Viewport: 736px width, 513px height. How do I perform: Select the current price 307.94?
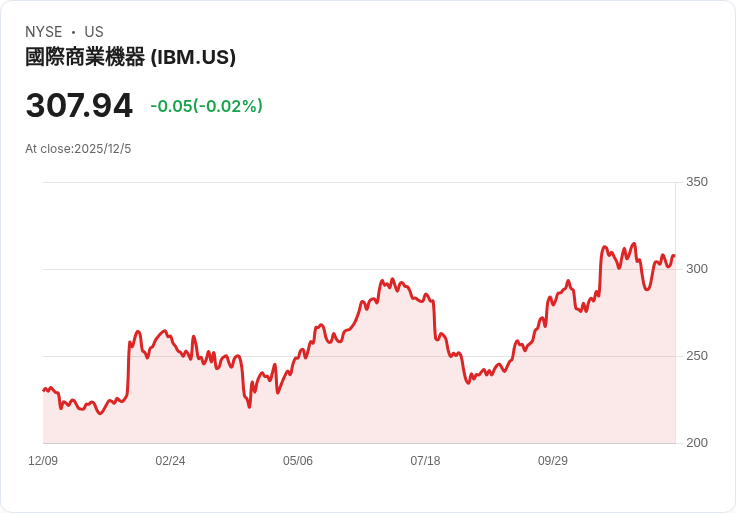[79, 106]
